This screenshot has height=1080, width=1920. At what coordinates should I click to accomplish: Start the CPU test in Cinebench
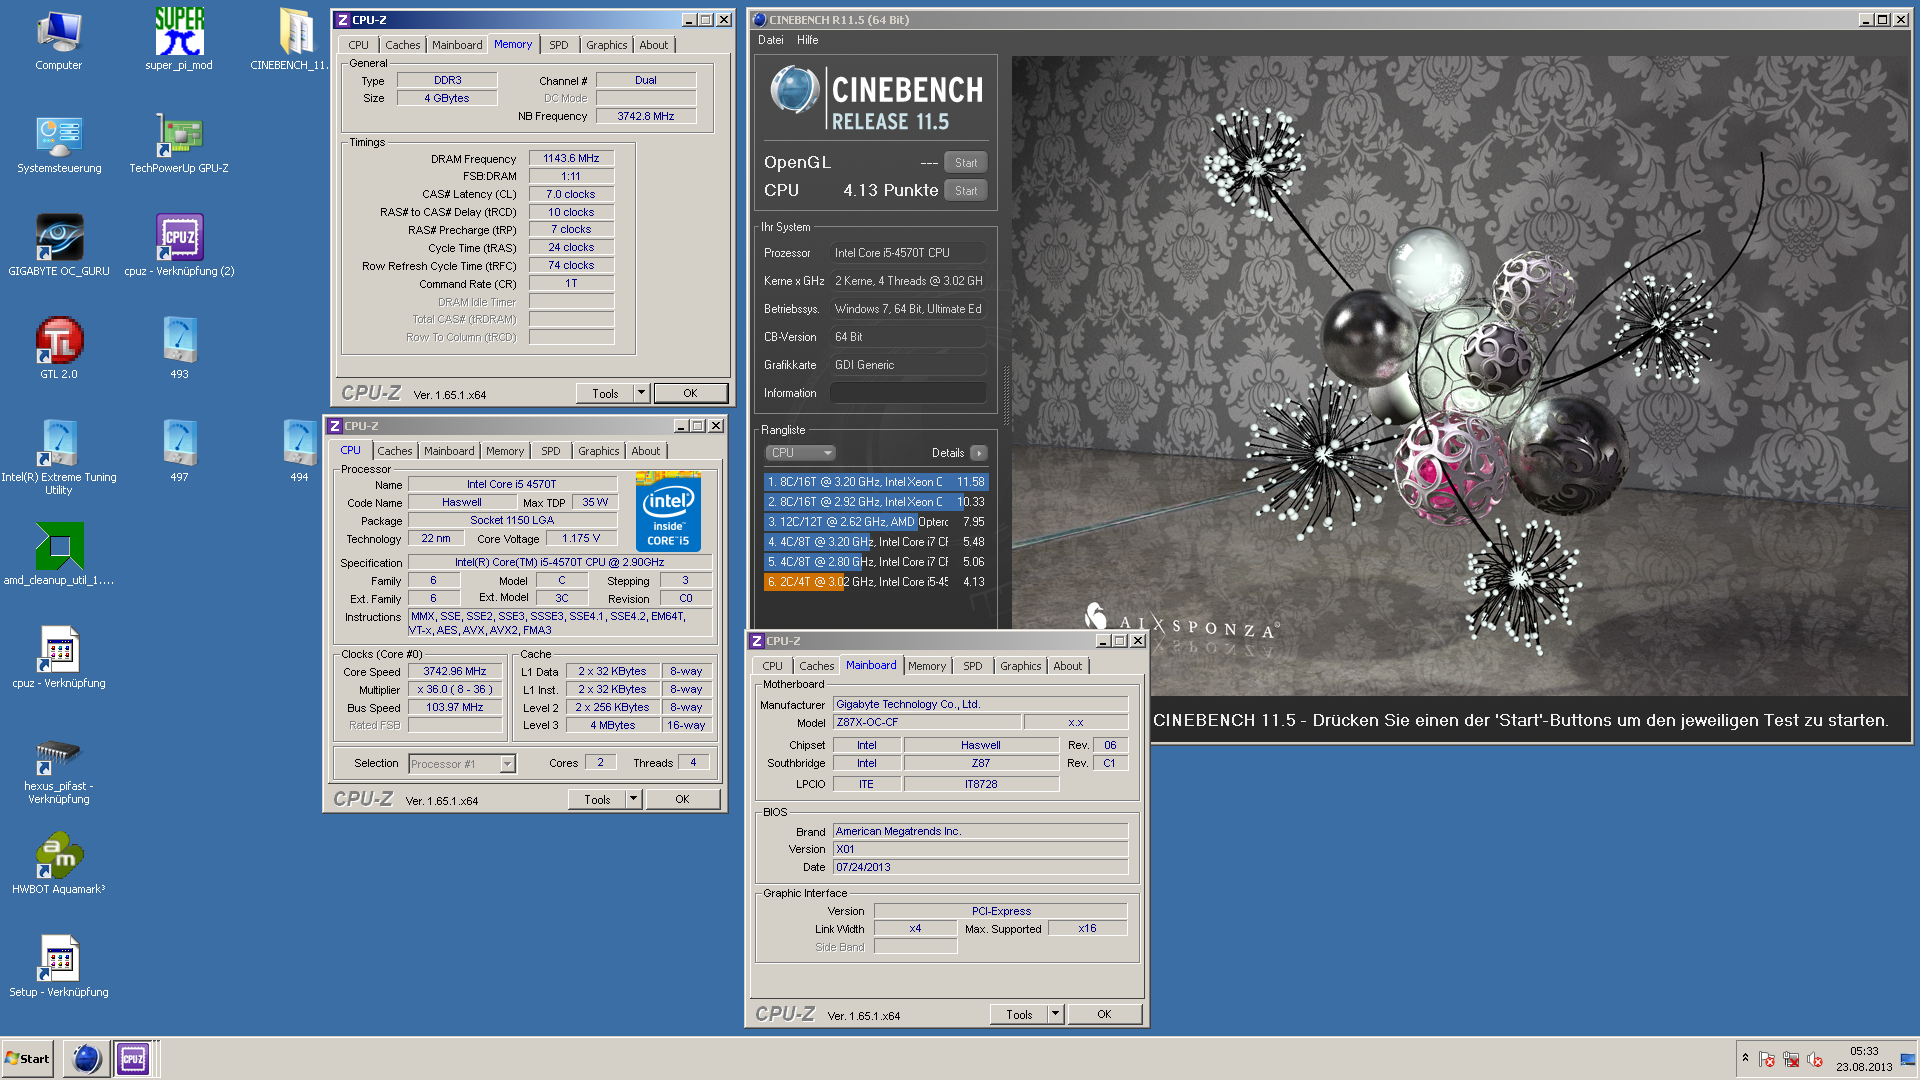tap(965, 190)
